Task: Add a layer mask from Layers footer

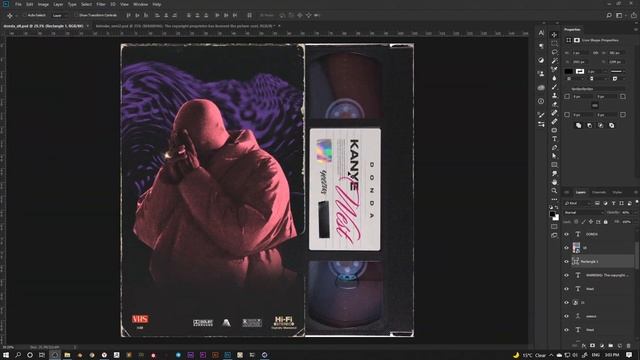Action: click(x=593, y=346)
